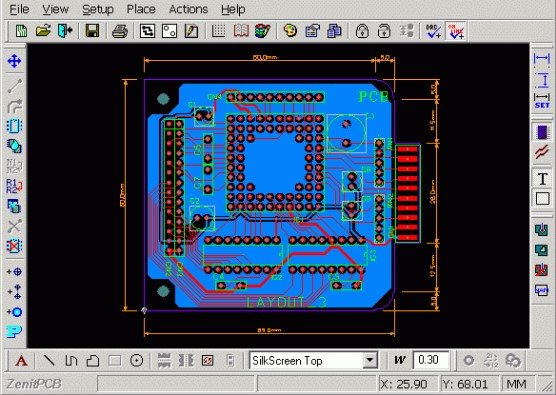Toggle the T text mode button
This screenshot has height=395, width=556.
(x=542, y=178)
